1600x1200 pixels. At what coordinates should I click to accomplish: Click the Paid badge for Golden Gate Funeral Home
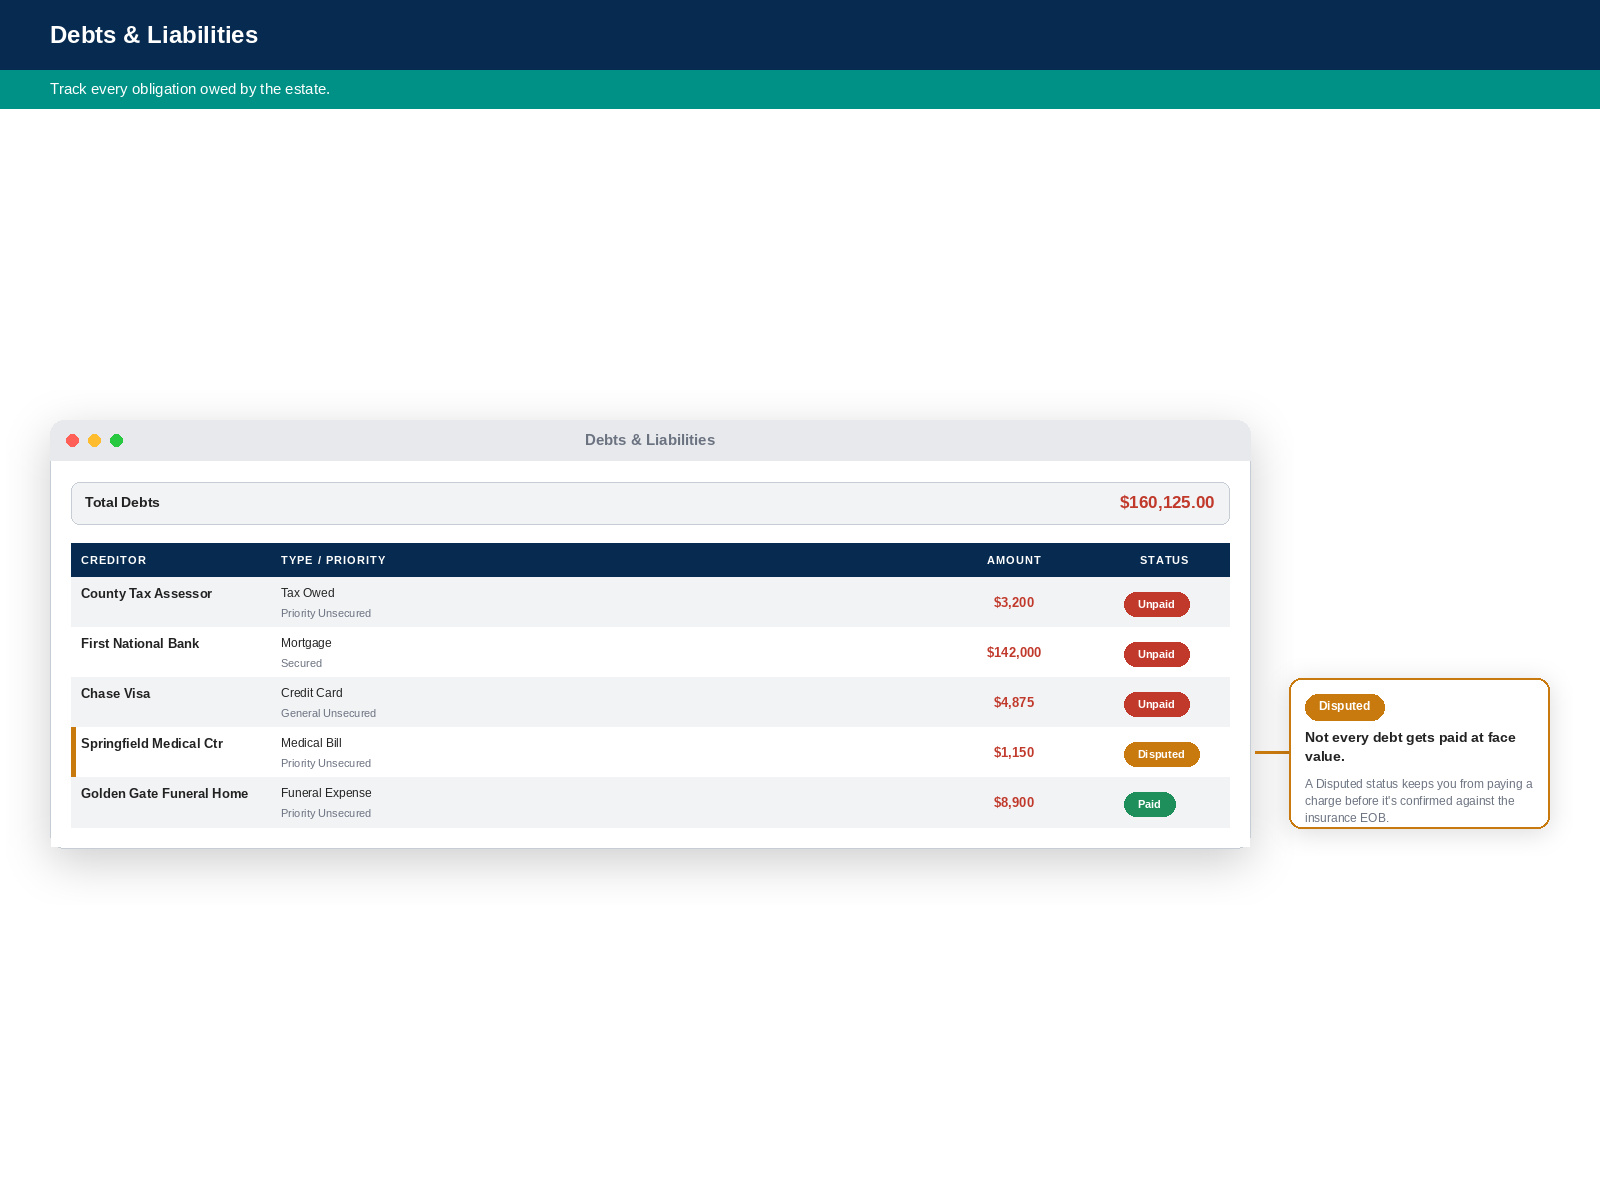[x=1149, y=804]
